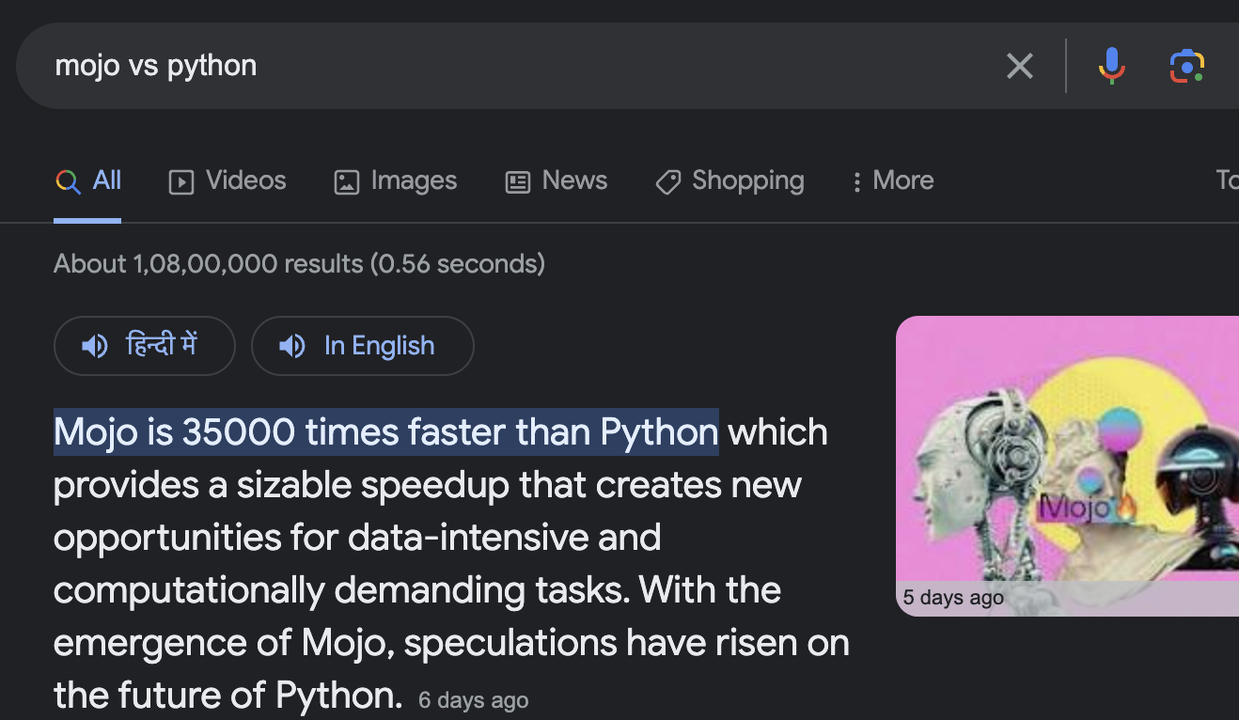Image resolution: width=1239 pixels, height=720 pixels.
Task: Open the Mojo robot thumbnail image
Action: 1067,465
